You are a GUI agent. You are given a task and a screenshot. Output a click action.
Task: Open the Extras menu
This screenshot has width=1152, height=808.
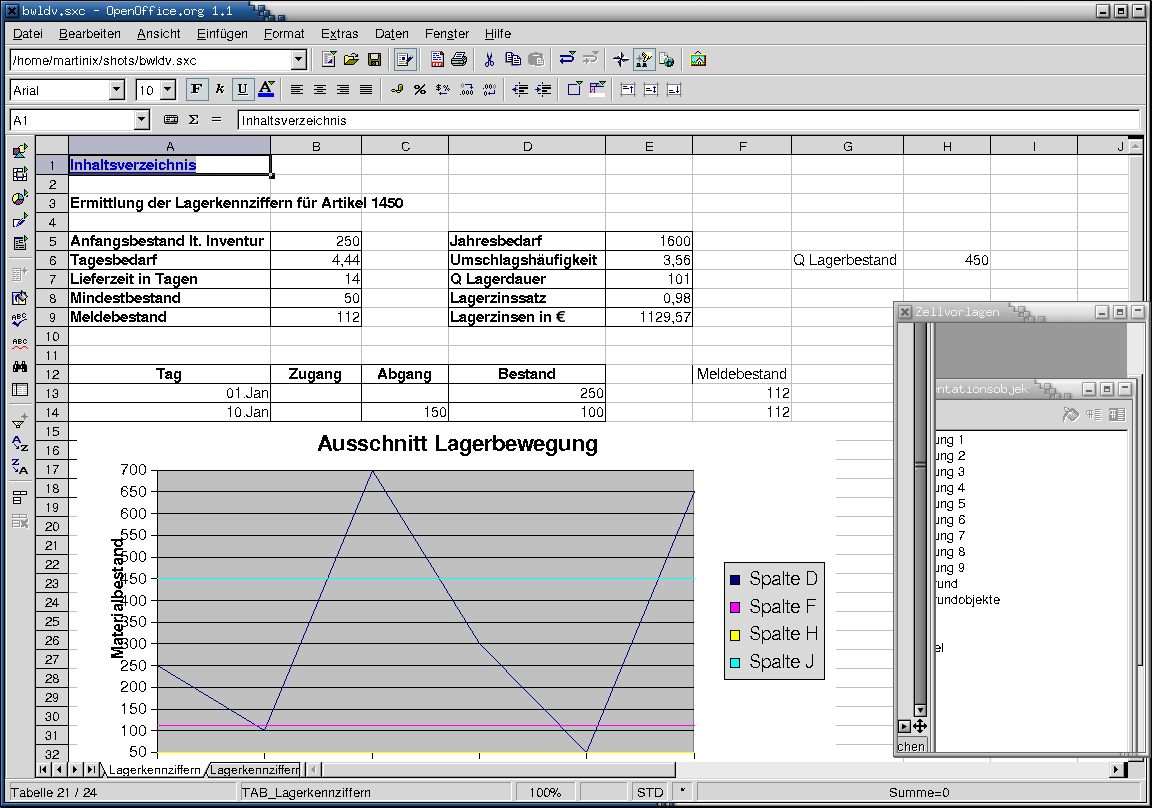[339, 34]
